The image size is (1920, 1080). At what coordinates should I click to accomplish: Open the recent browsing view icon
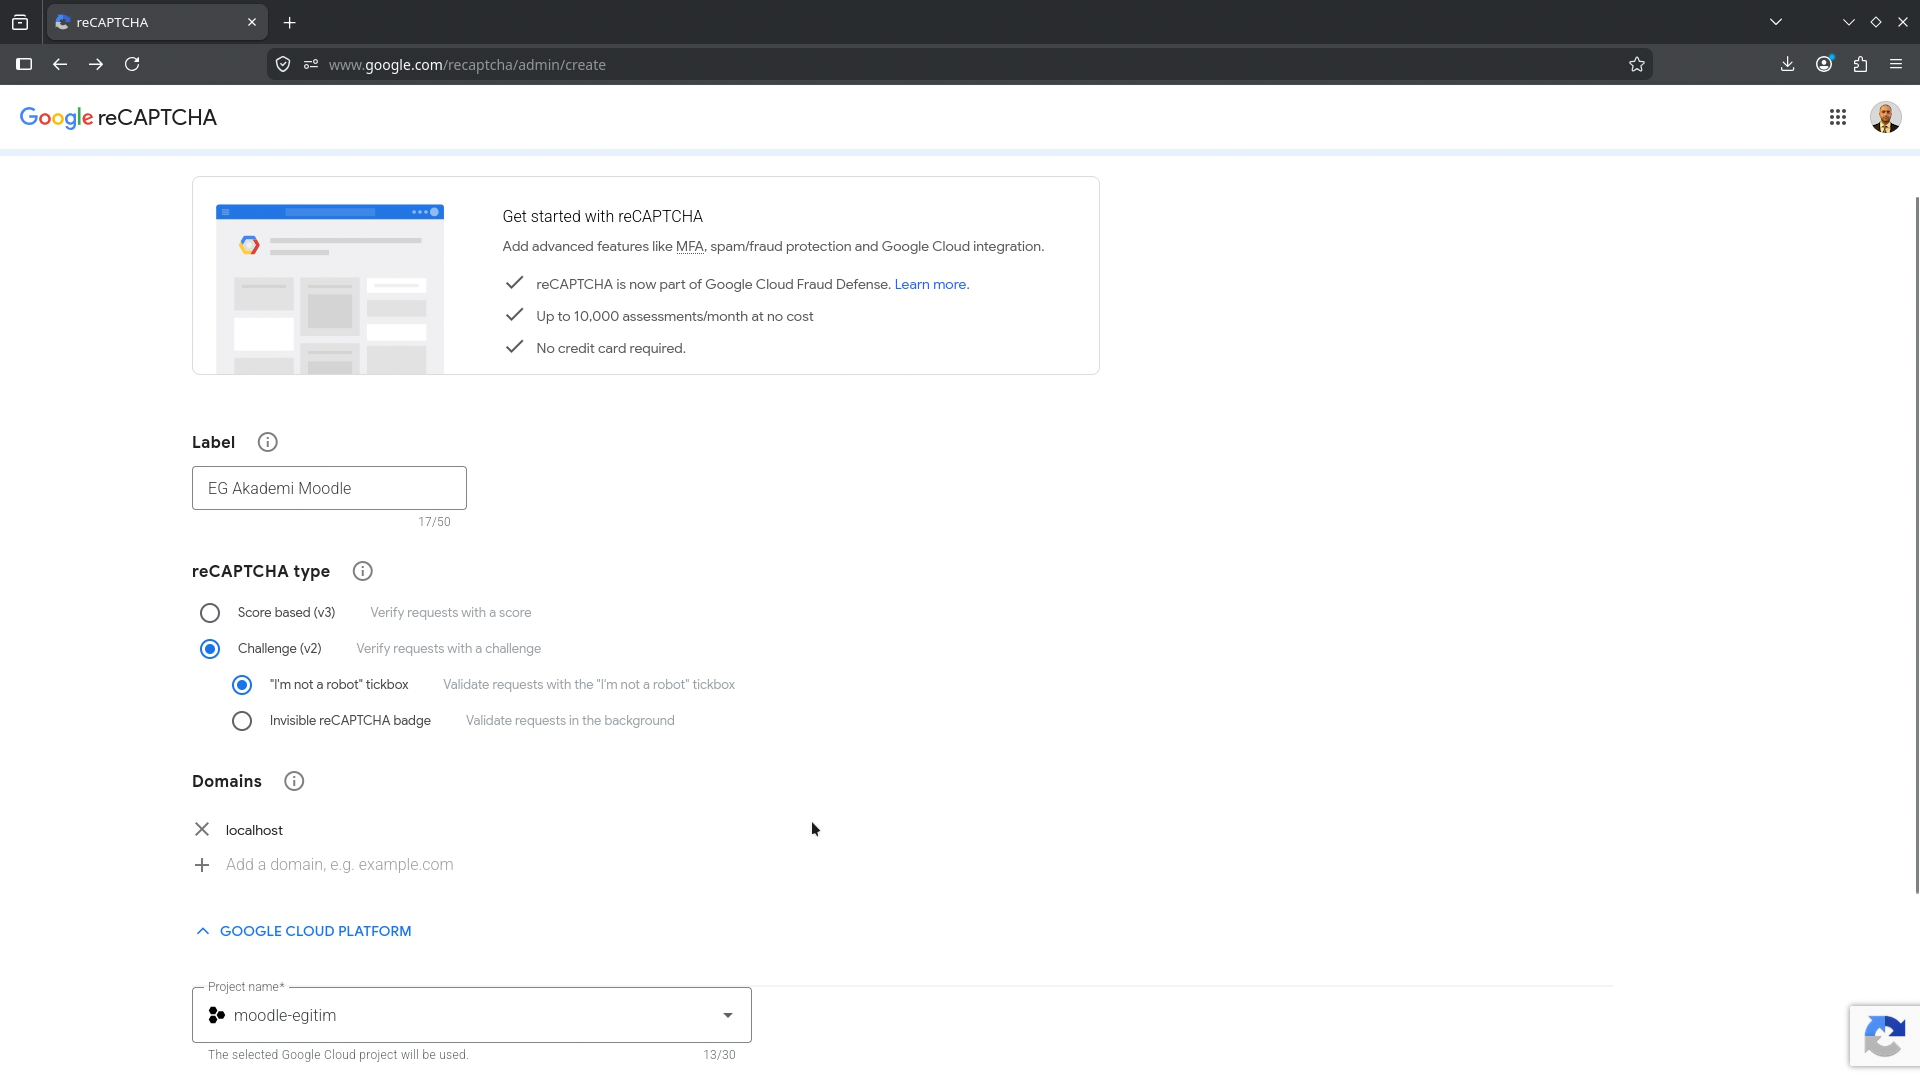point(20,22)
